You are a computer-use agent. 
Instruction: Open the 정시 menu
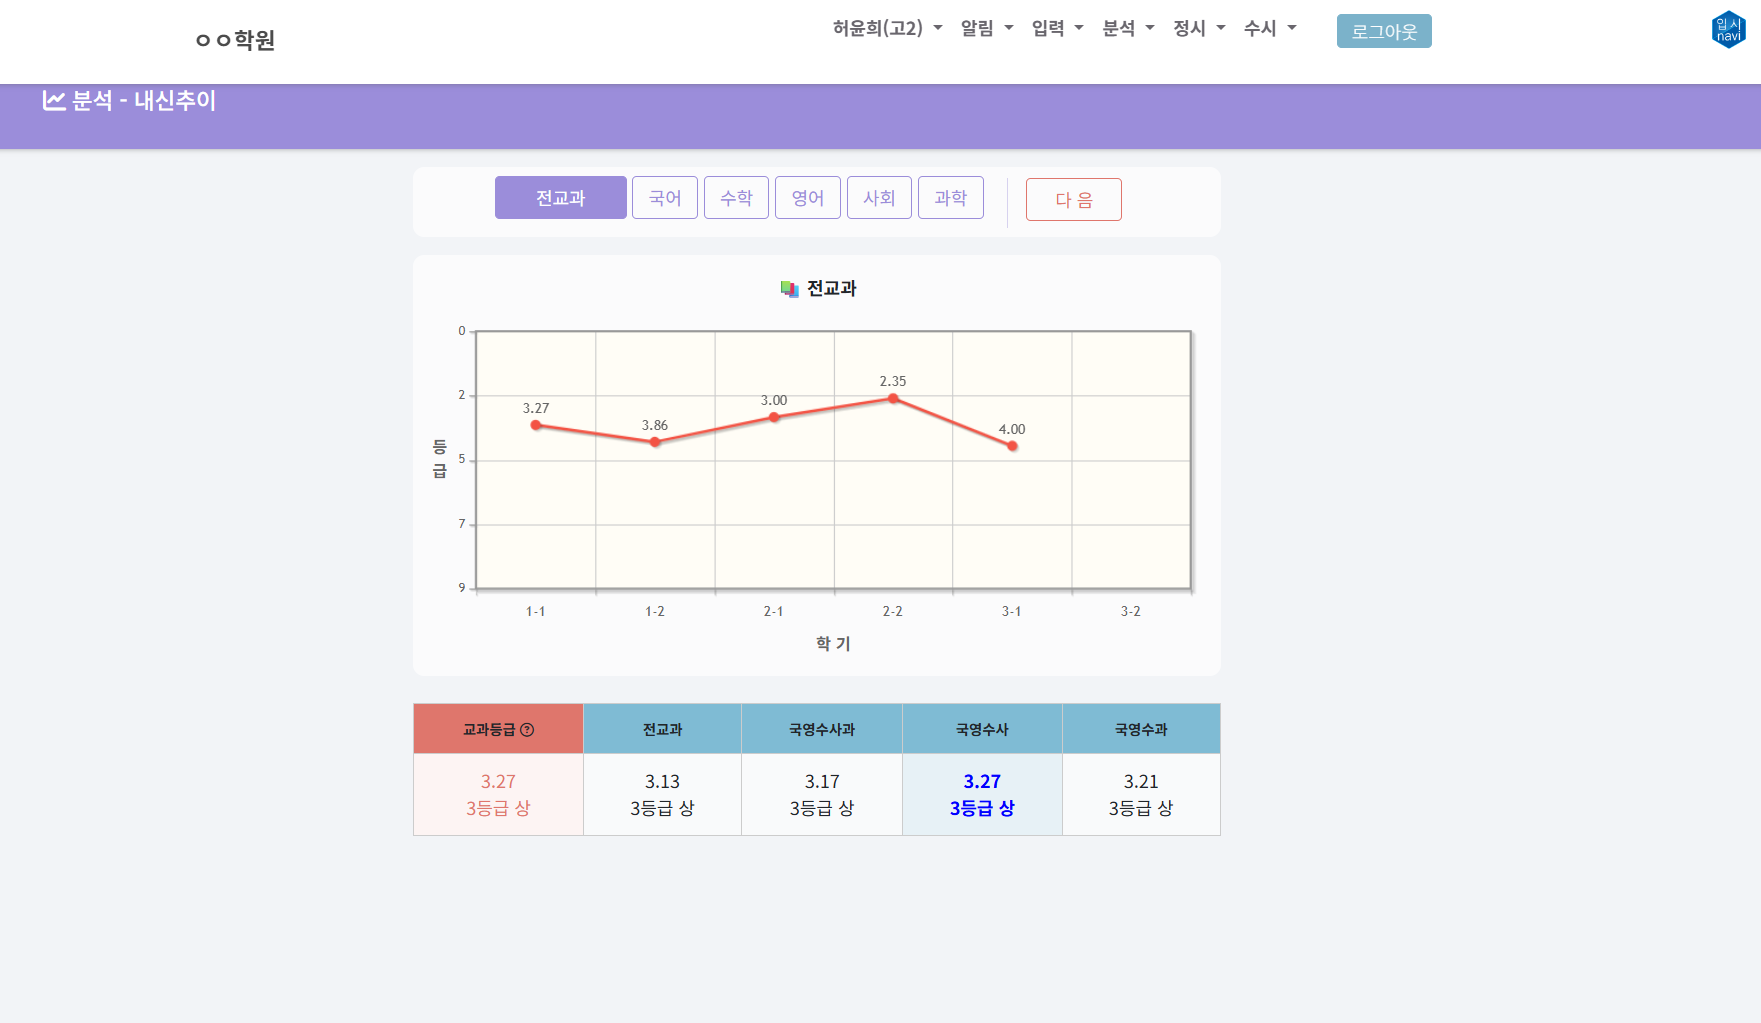pos(1198,29)
